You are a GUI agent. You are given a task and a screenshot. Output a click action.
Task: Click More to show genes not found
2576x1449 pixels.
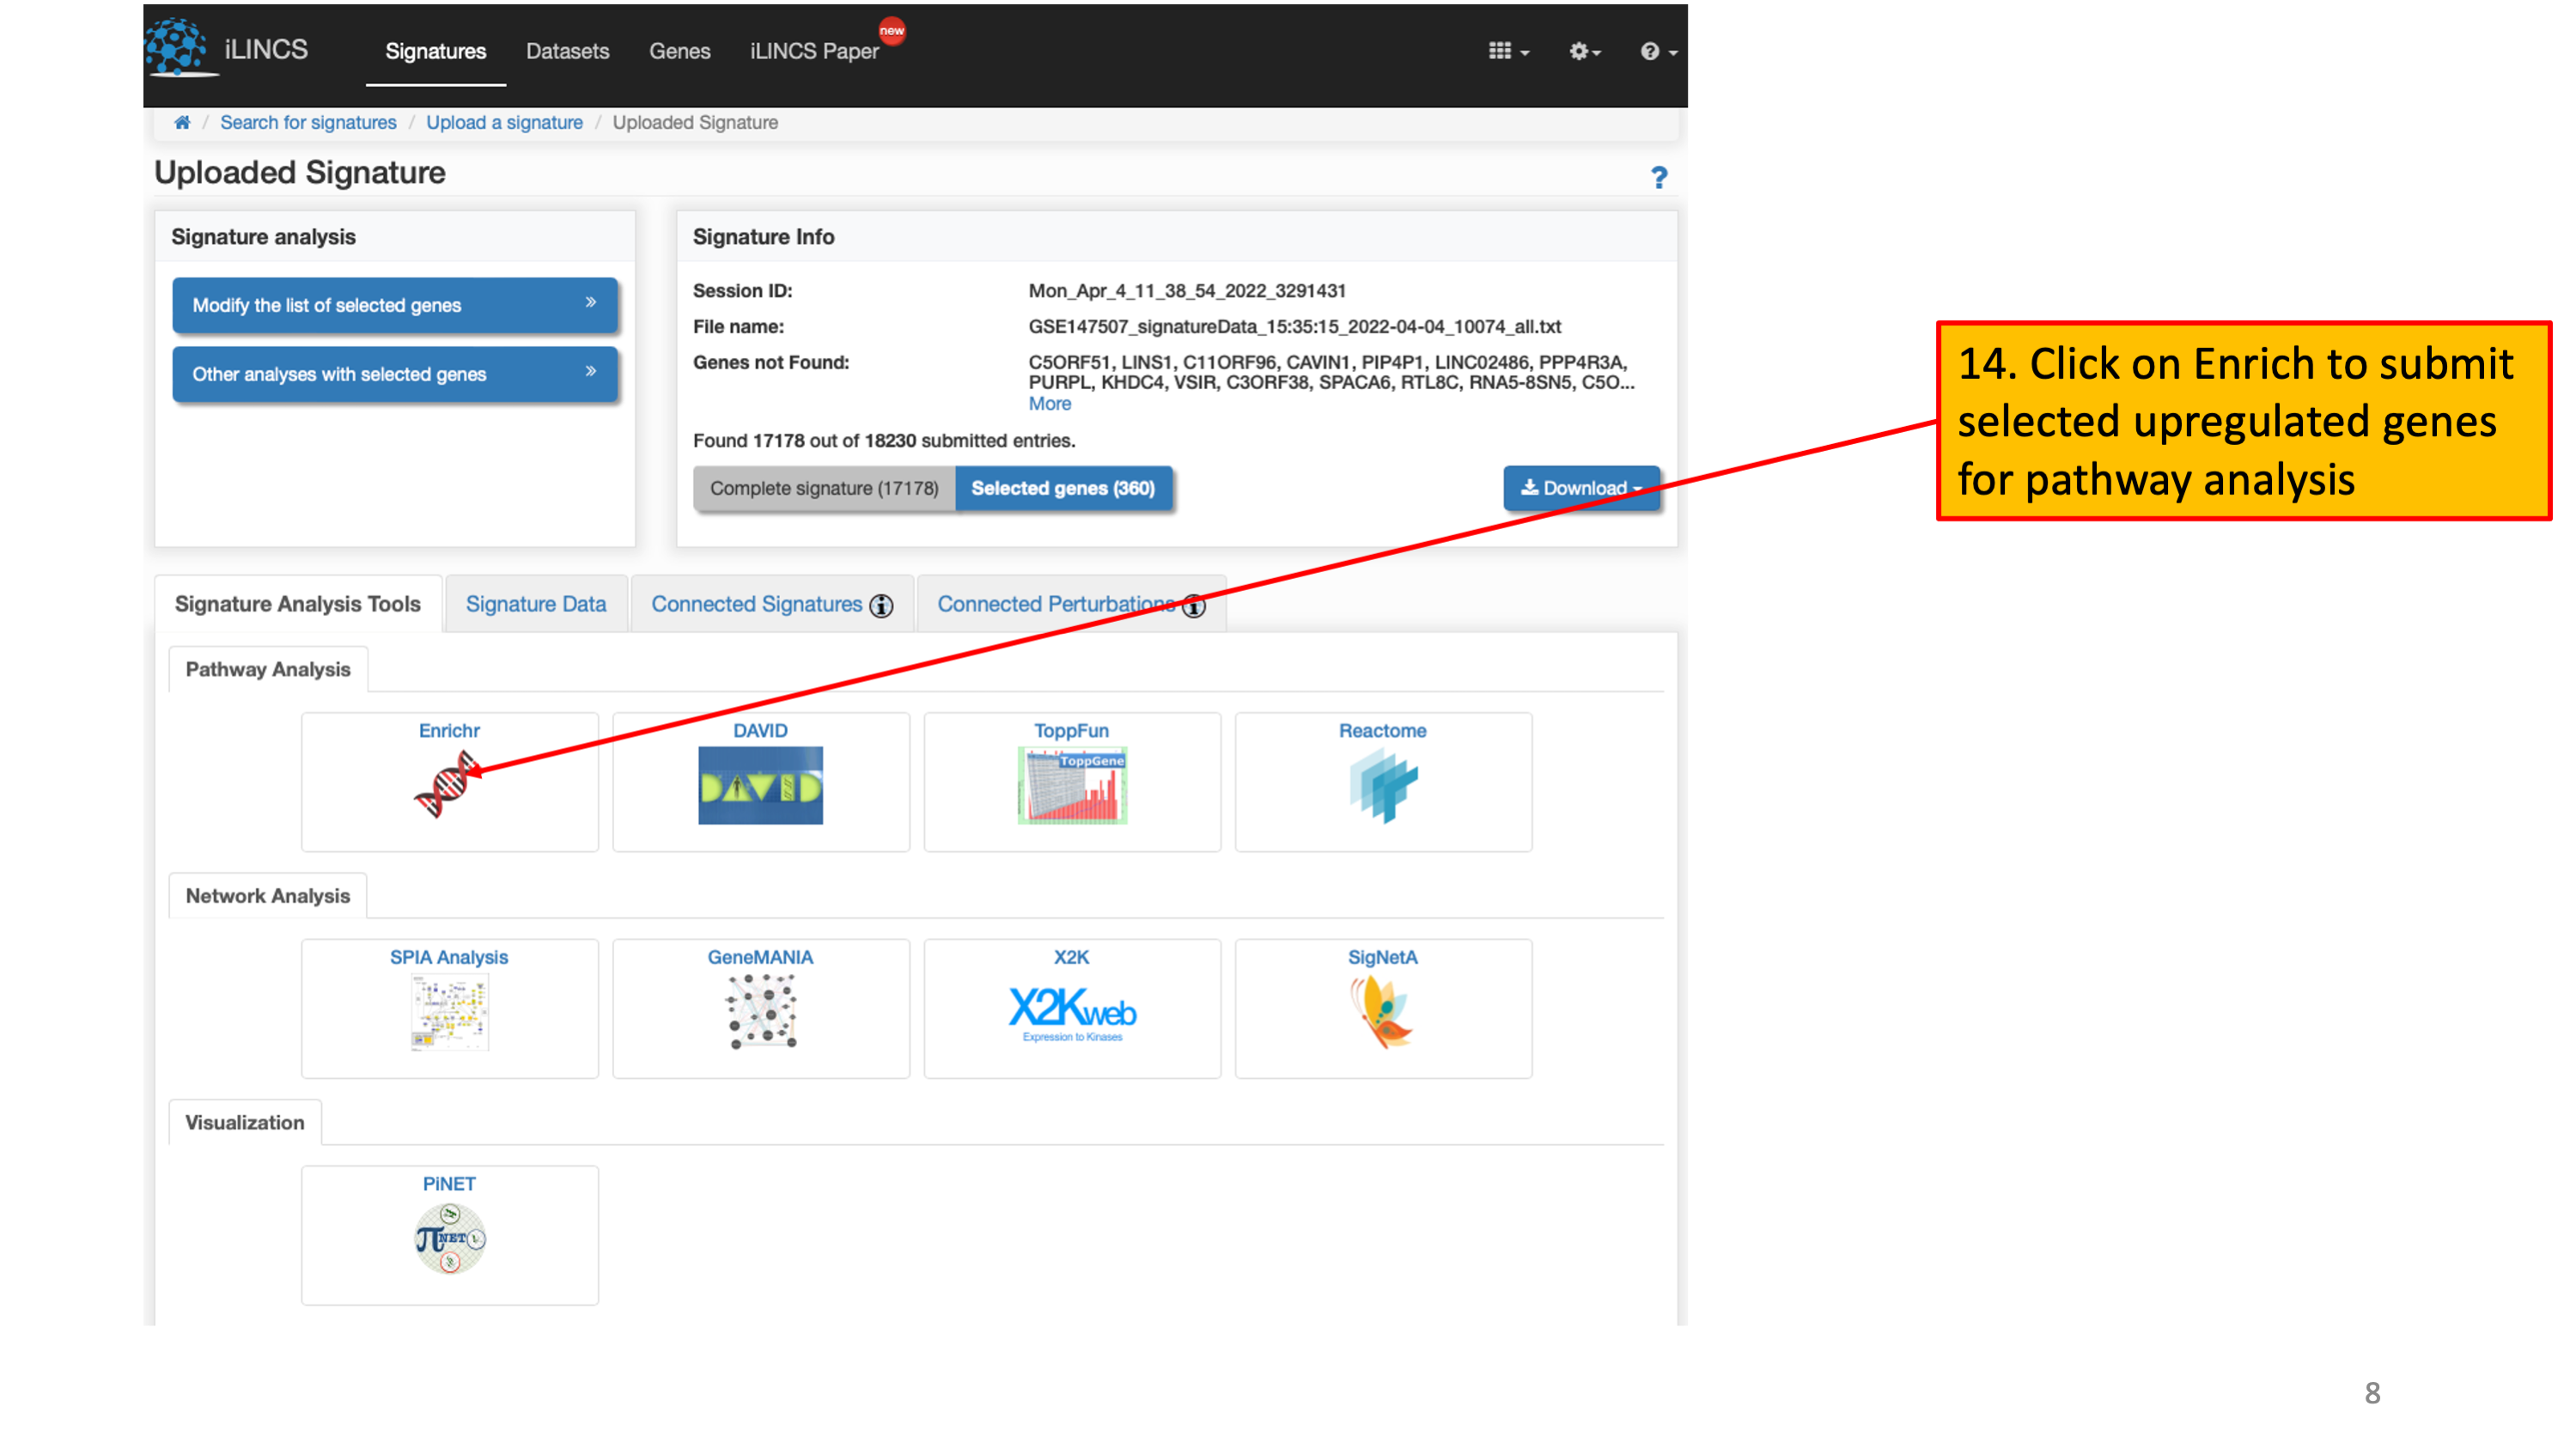click(x=1049, y=404)
